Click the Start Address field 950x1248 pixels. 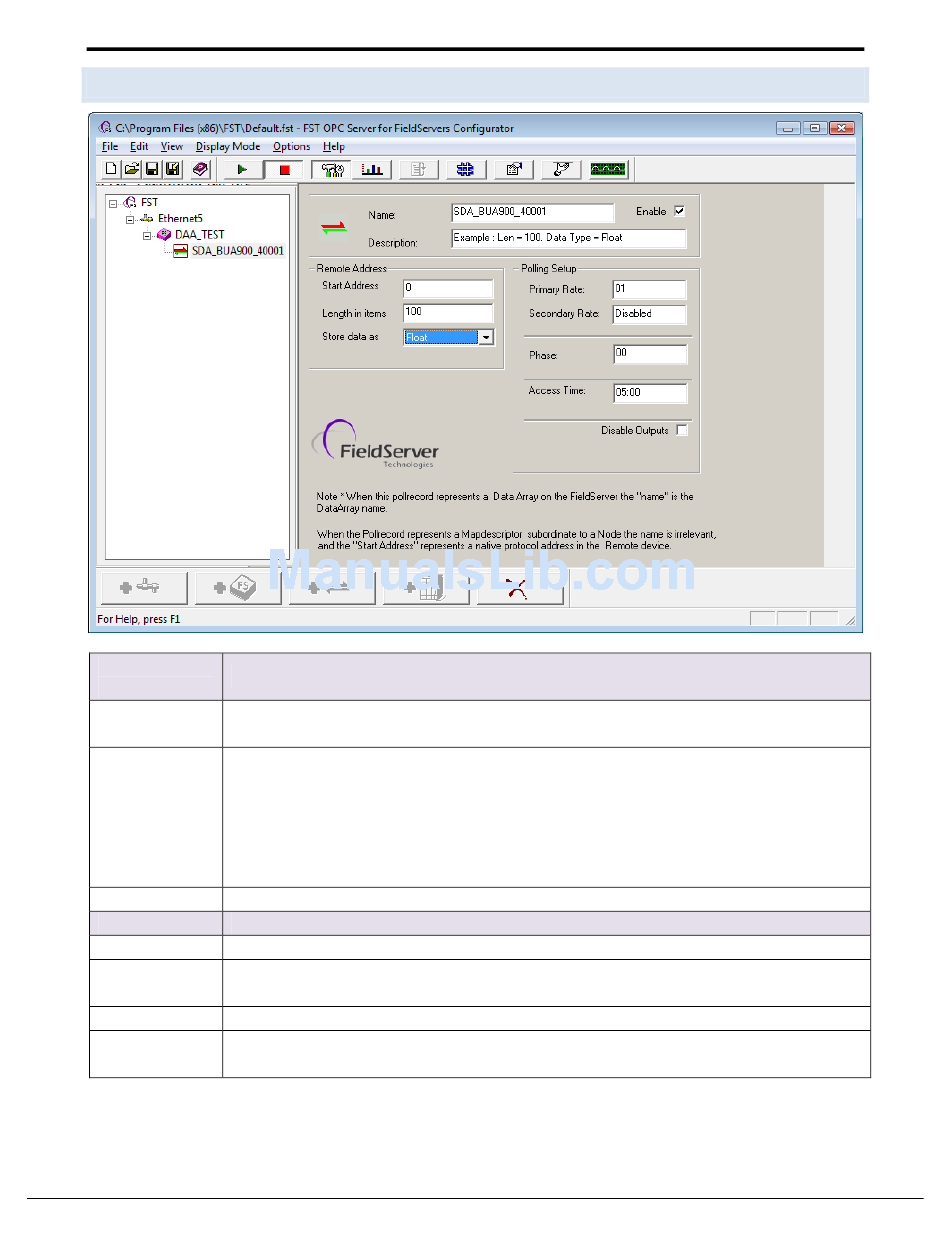tap(448, 289)
